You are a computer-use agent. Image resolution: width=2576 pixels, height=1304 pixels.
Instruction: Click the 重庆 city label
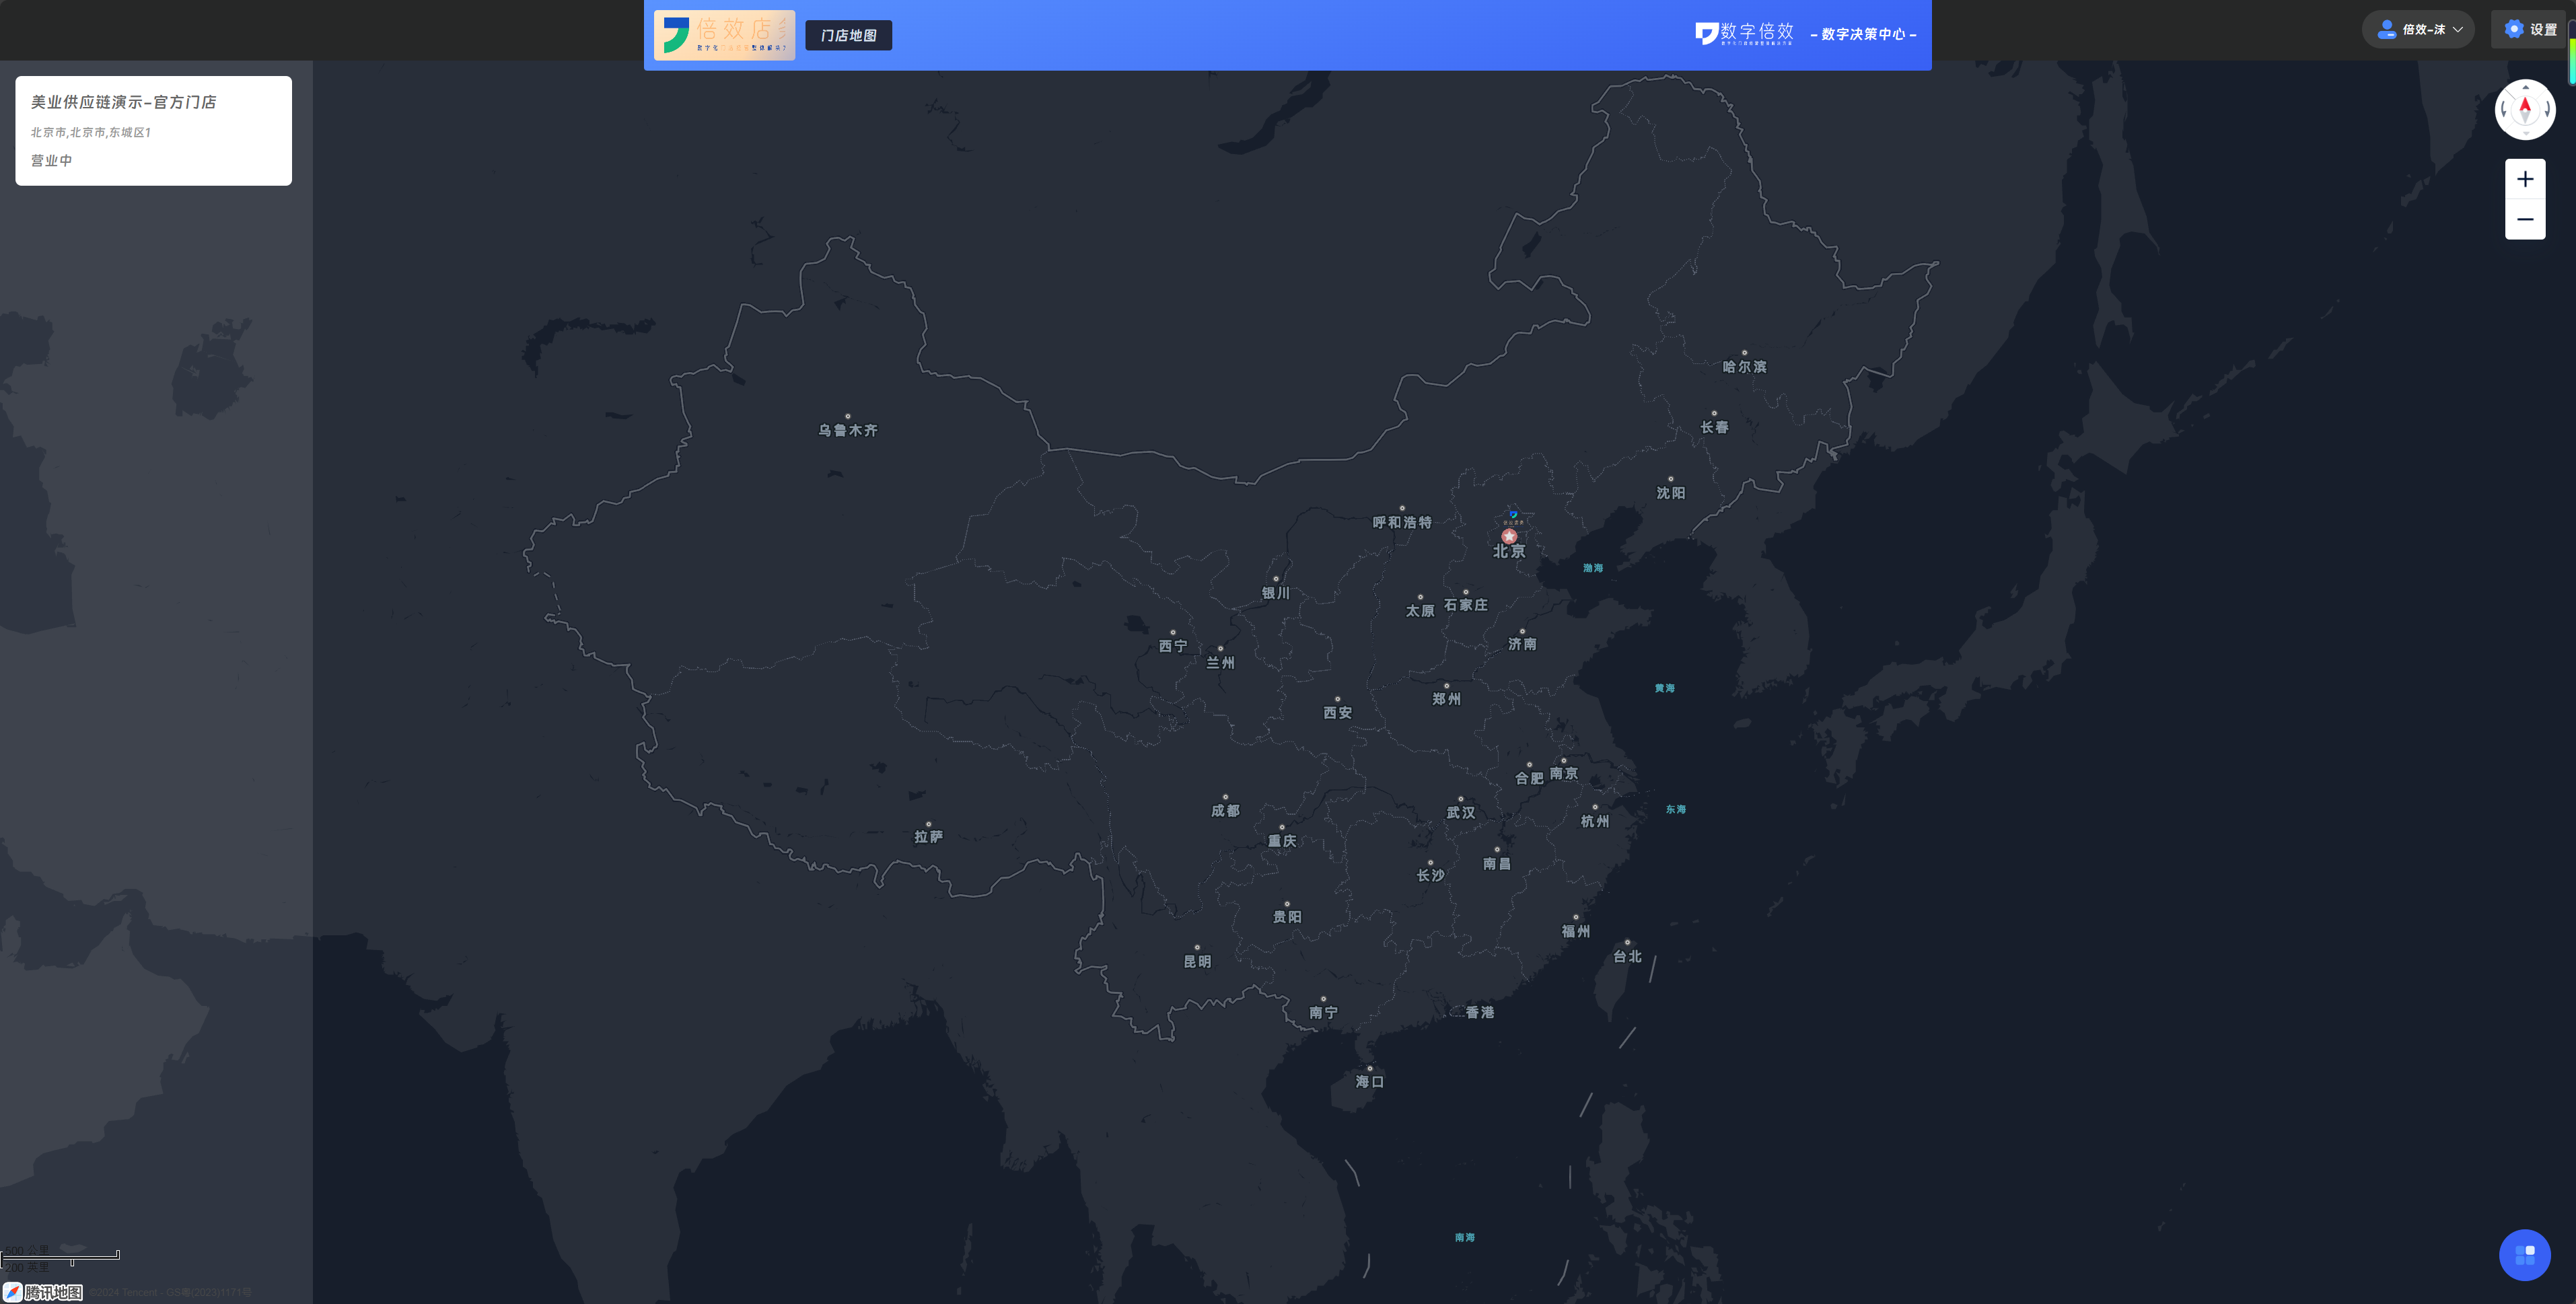[1282, 841]
